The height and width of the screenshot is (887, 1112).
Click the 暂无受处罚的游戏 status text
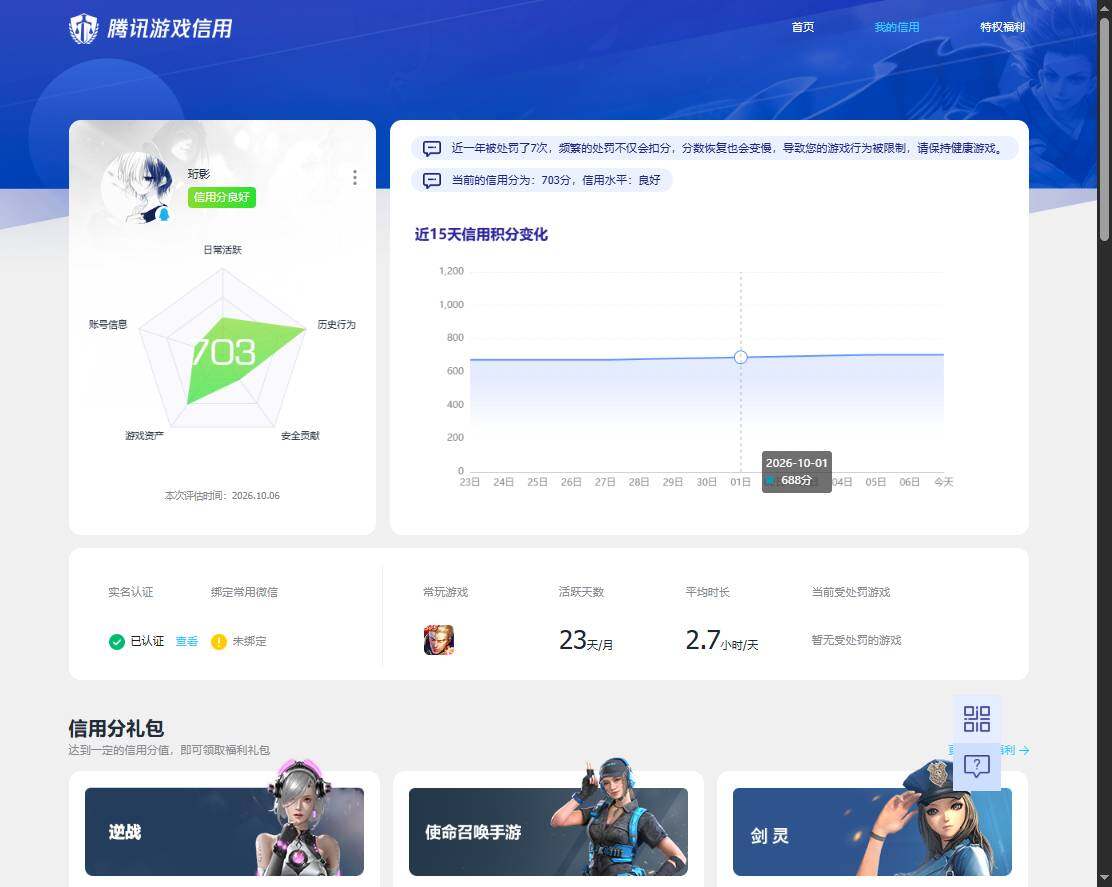click(x=856, y=640)
